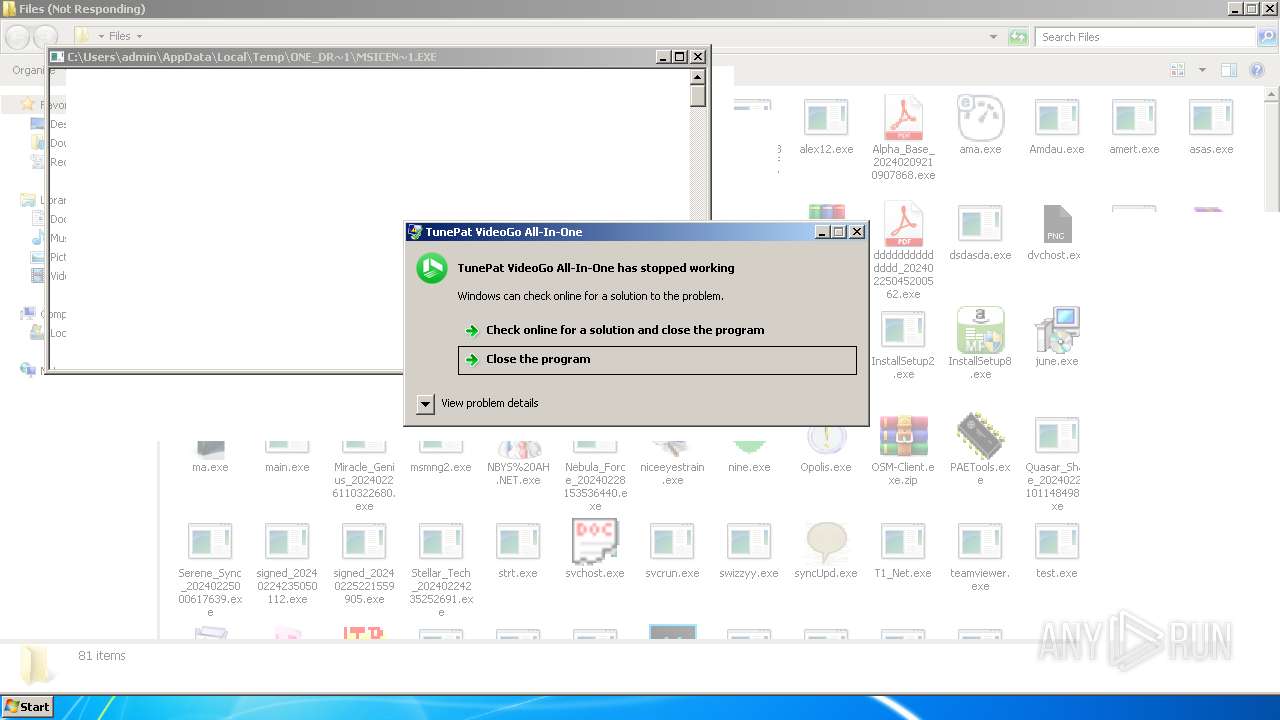Select the ama.exe file icon
The height and width of the screenshot is (720, 1280).
980,118
